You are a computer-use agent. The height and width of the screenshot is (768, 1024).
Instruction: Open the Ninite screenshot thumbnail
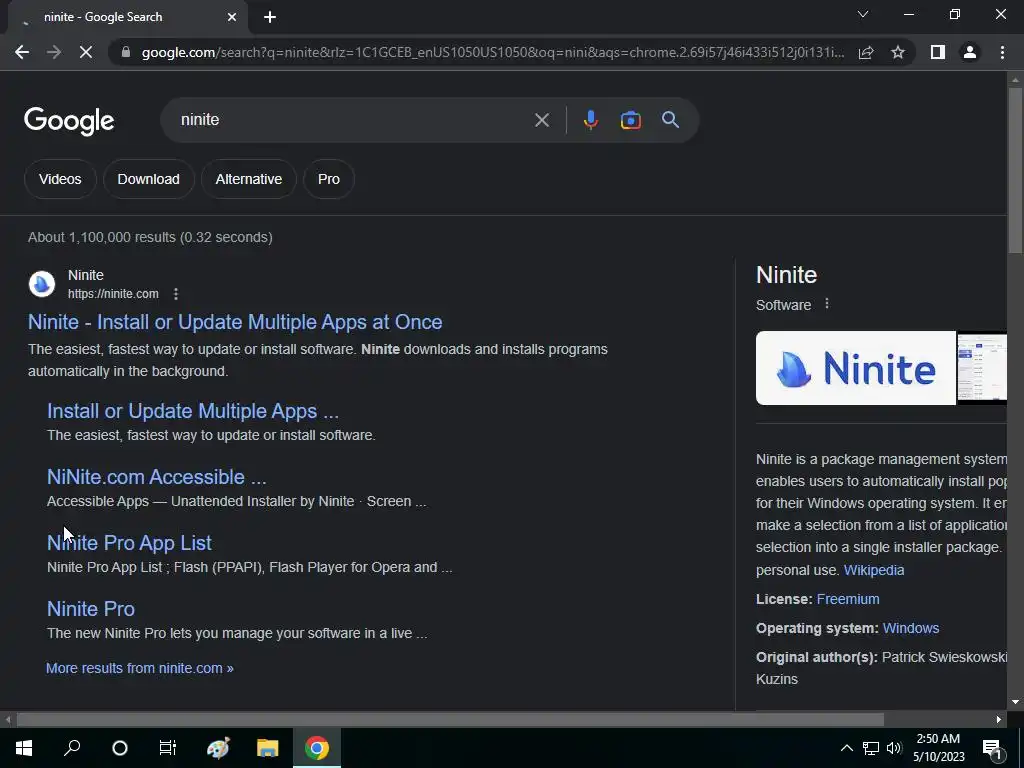pos(982,368)
